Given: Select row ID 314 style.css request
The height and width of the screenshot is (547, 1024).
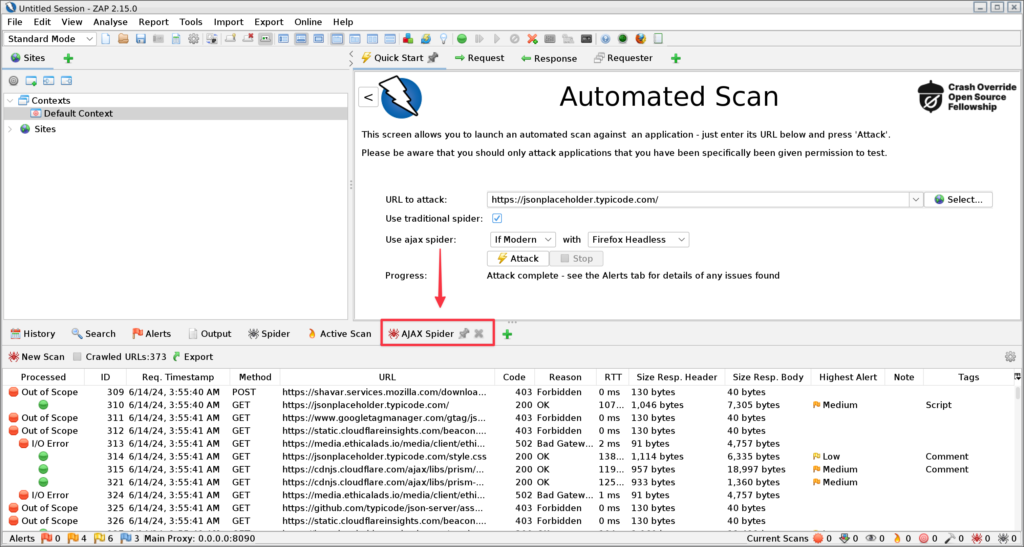Looking at the screenshot, I should tap(509, 456).
